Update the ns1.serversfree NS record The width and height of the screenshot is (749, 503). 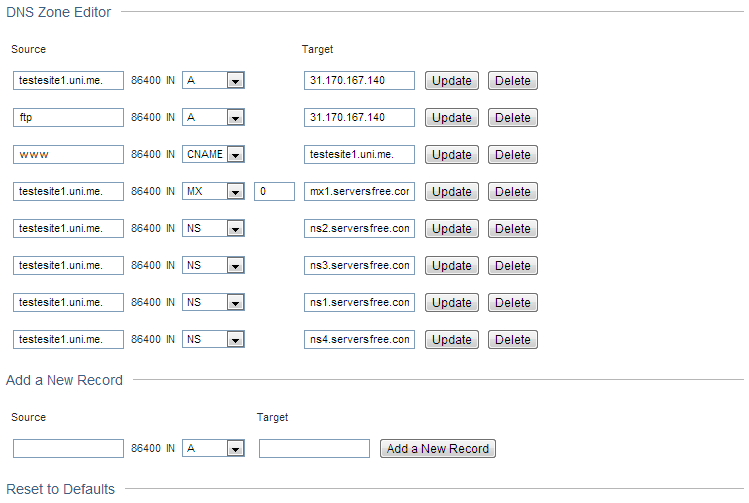click(x=452, y=303)
